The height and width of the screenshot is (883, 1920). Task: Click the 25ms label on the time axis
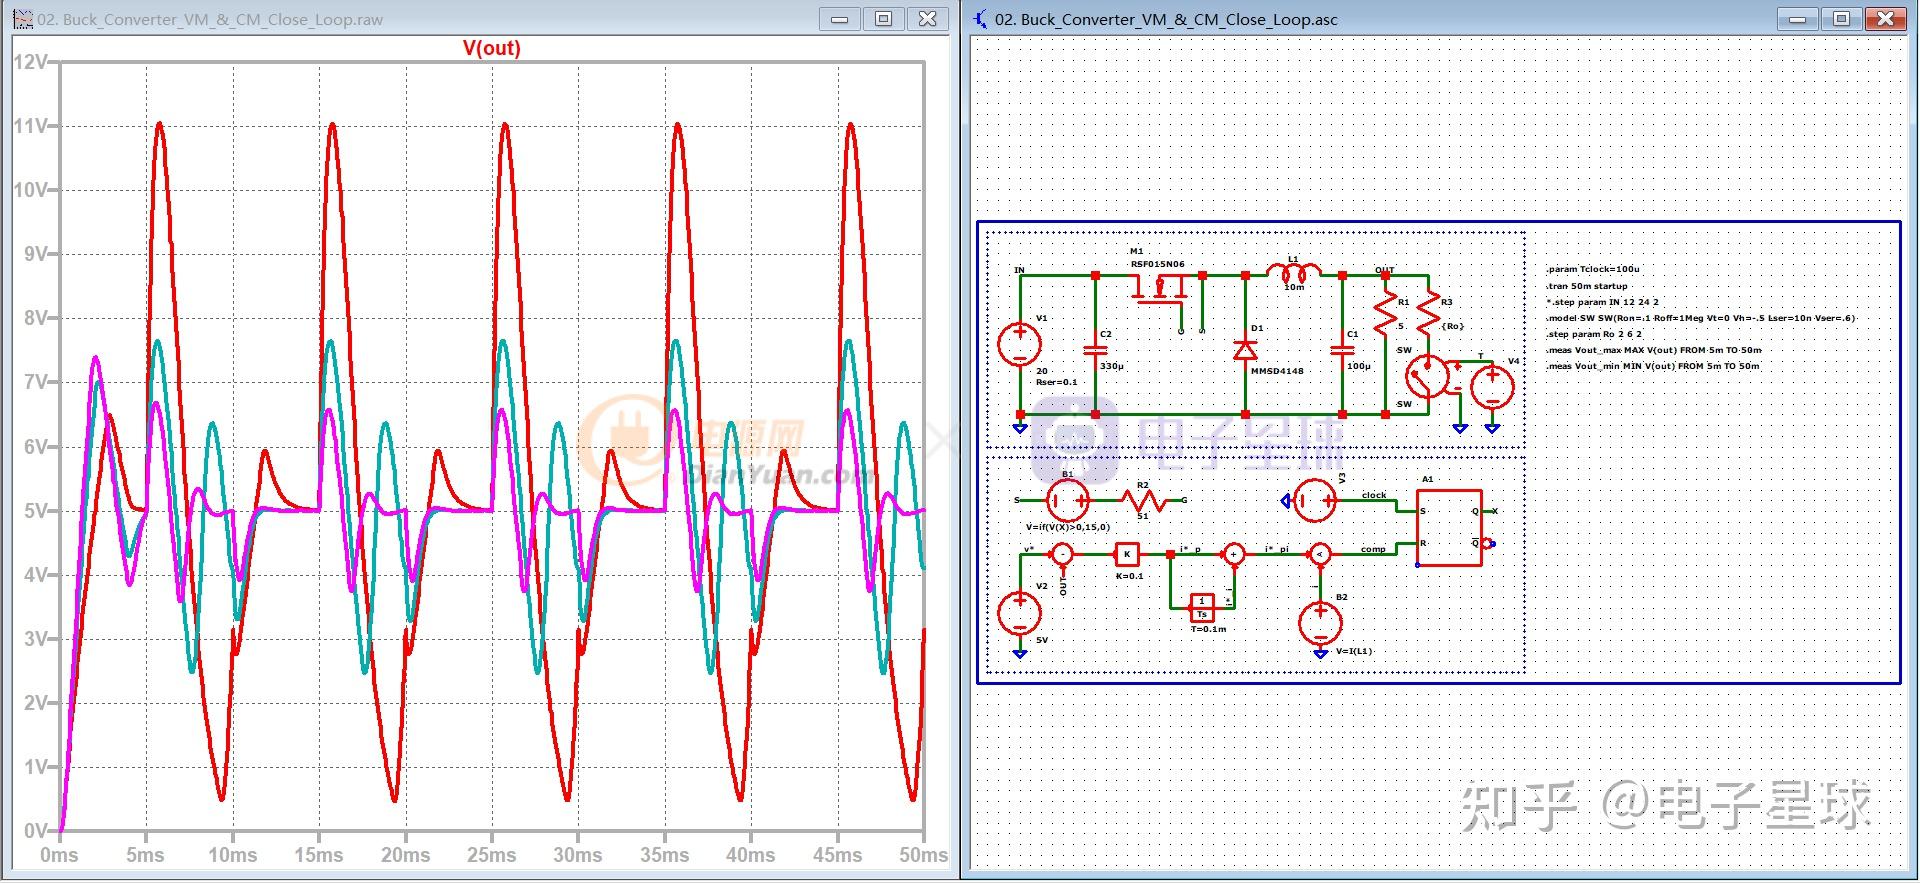click(x=492, y=855)
